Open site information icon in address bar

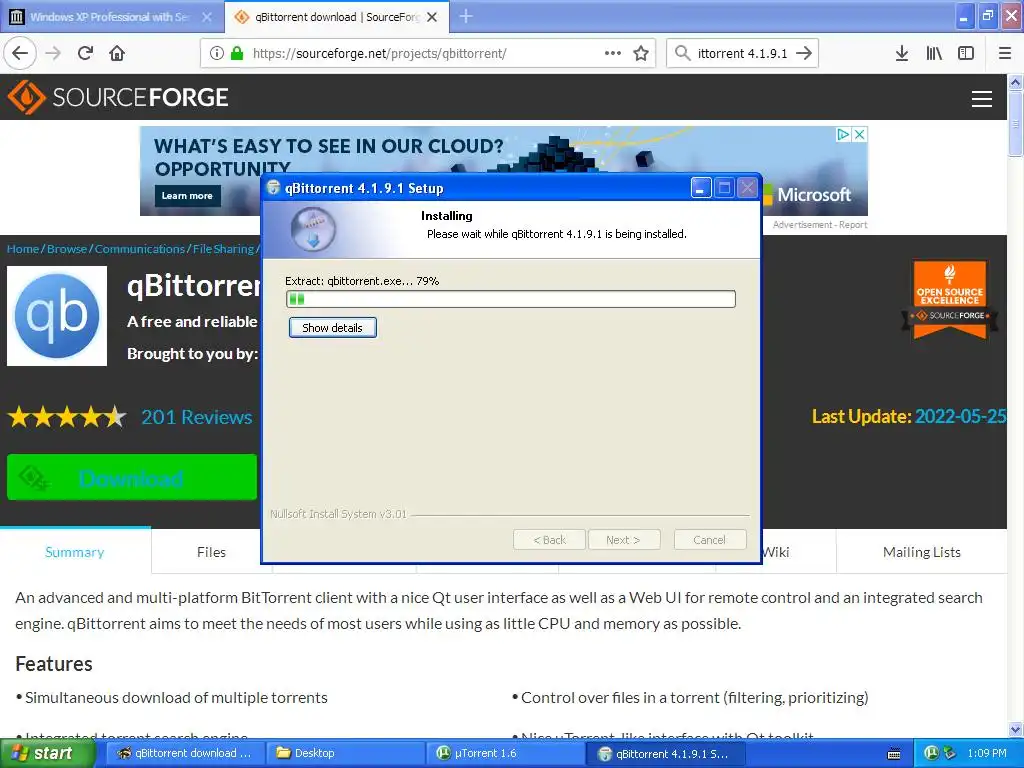[217, 53]
